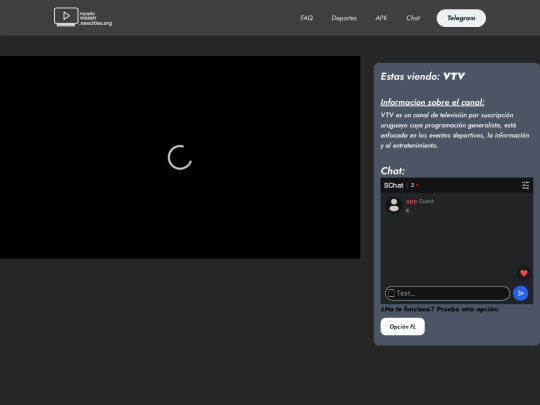Image resolution: width=540 pixels, height=405 pixels.
Task: Click the small icon inside the text field
Action: (x=391, y=293)
